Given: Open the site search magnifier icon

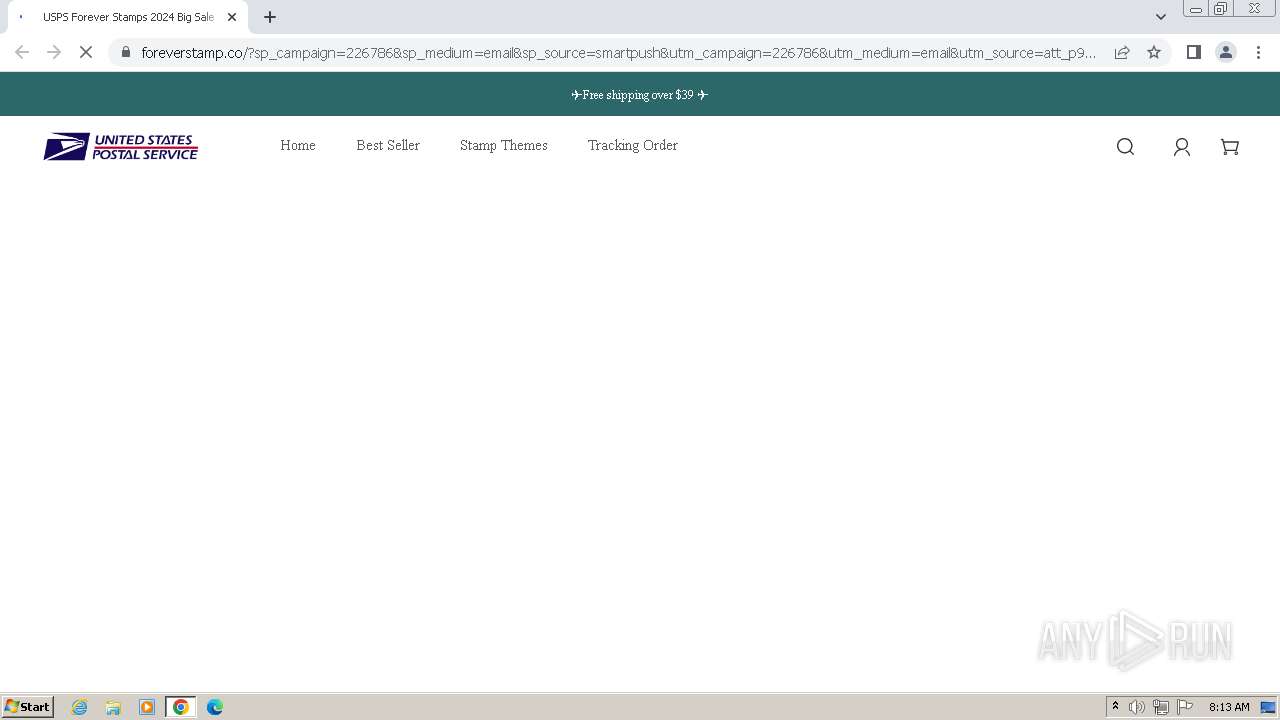Looking at the screenshot, I should 1125,147.
